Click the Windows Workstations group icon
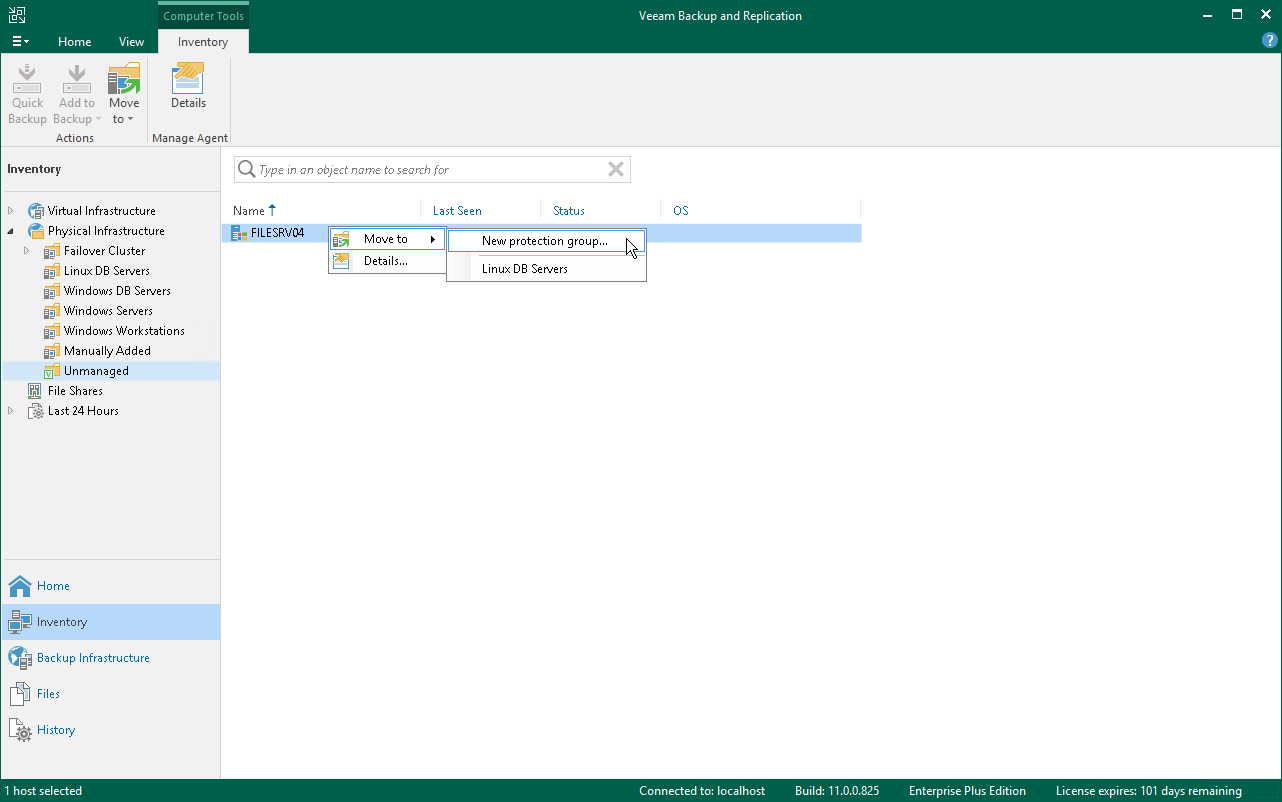The image size is (1282, 802). coord(52,331)
